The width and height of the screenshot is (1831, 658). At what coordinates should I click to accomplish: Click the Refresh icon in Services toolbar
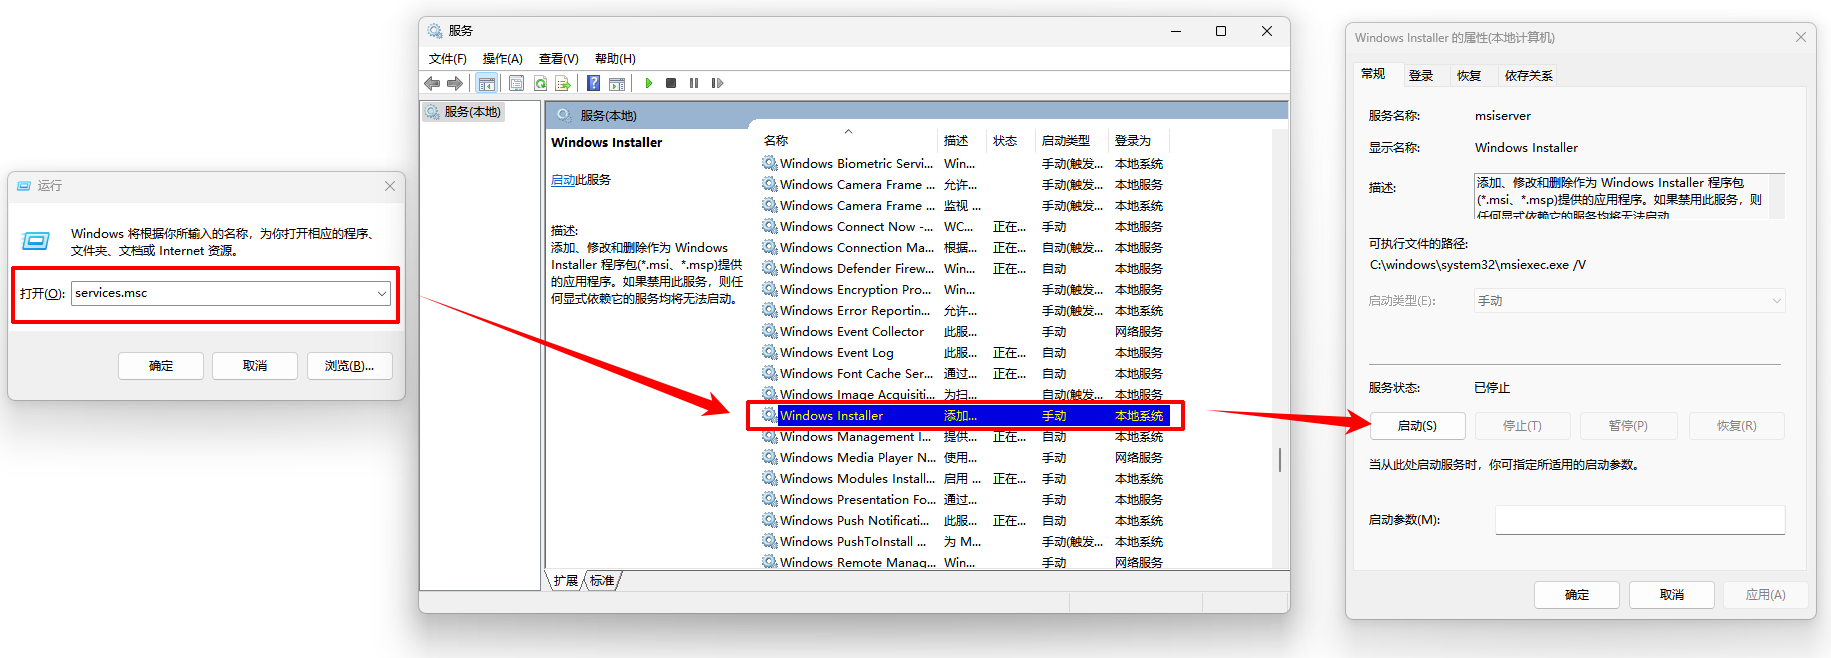(x=540, y=83)
